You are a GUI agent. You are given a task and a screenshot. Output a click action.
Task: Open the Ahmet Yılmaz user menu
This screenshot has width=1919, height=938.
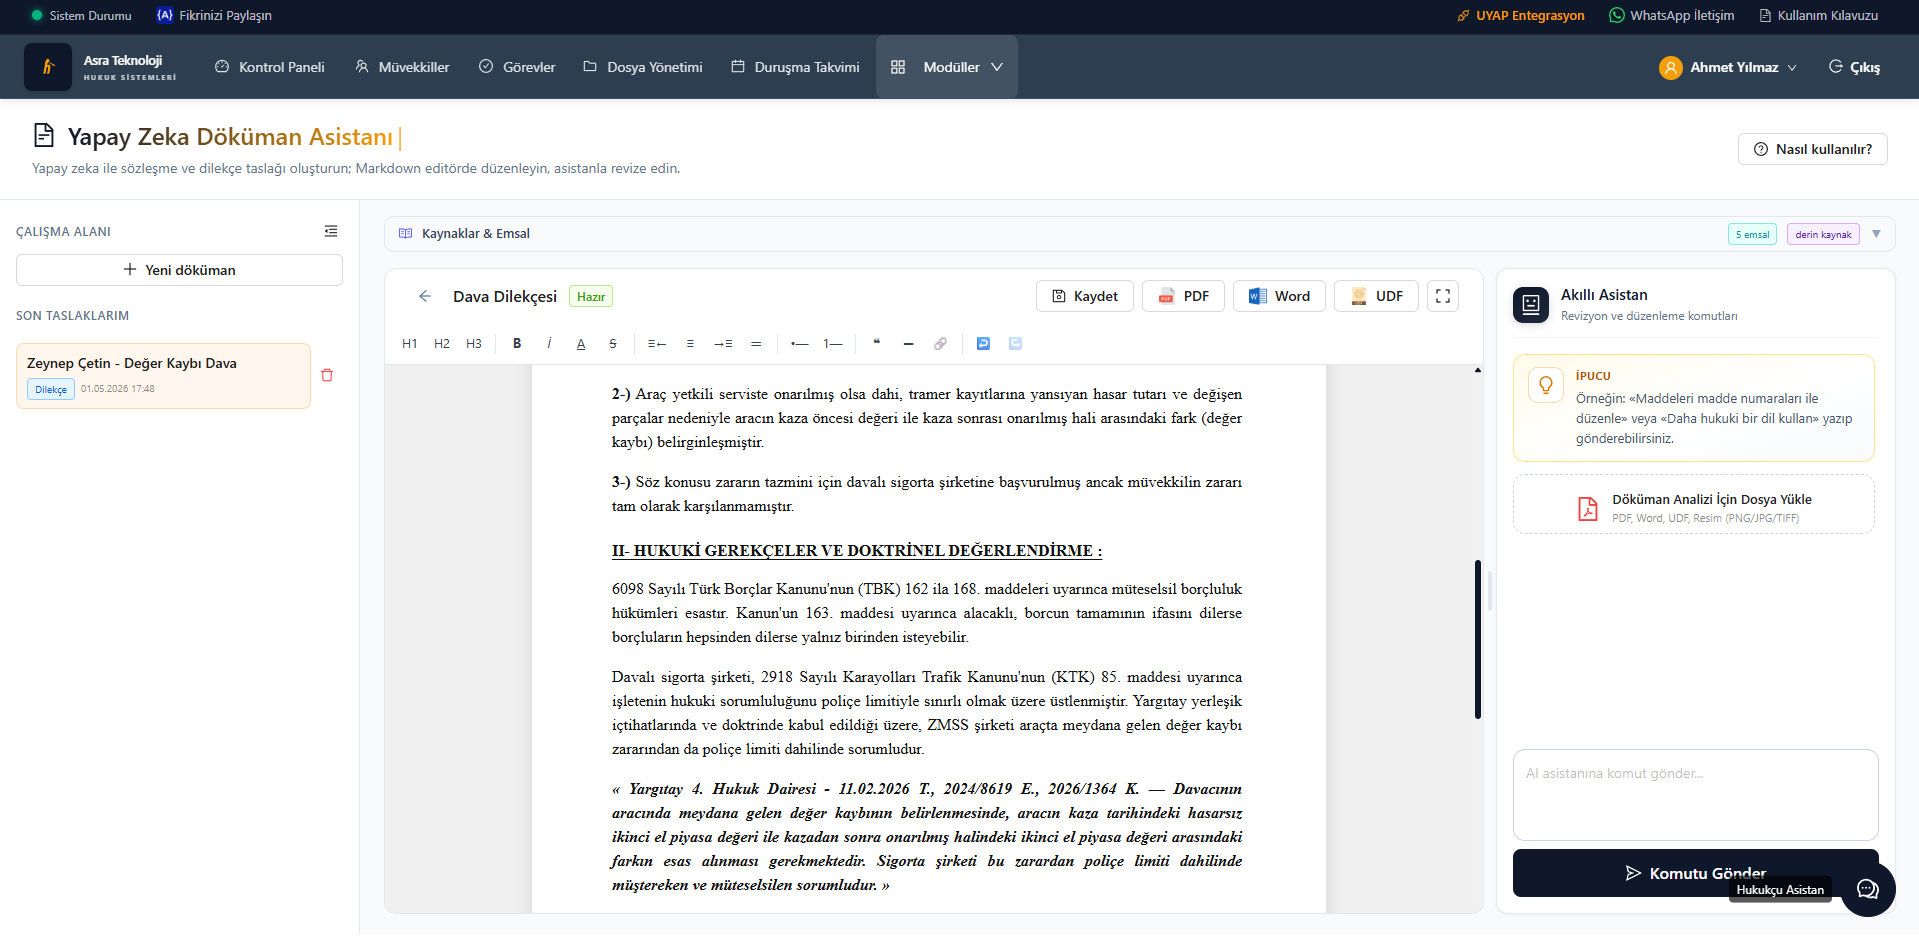(1728, 67)
